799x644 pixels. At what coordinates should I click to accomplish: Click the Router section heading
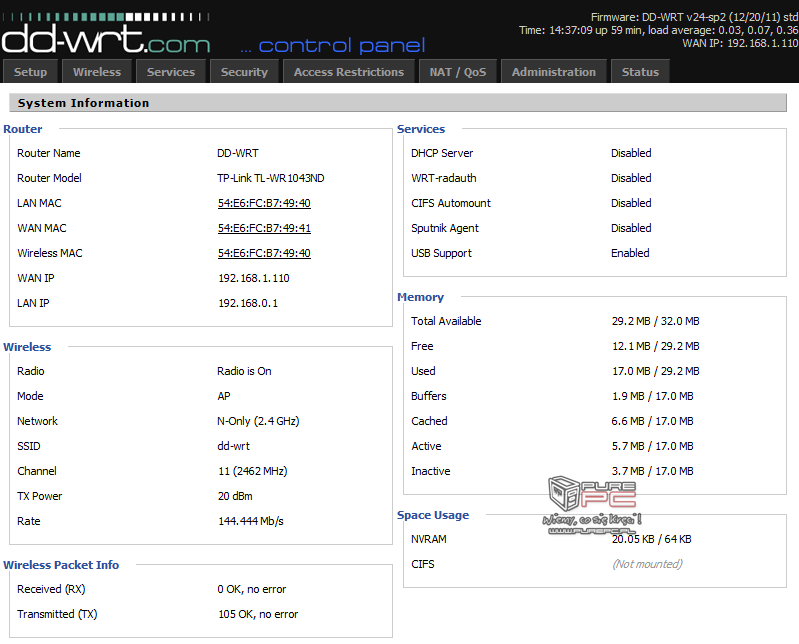pos(22,129)
